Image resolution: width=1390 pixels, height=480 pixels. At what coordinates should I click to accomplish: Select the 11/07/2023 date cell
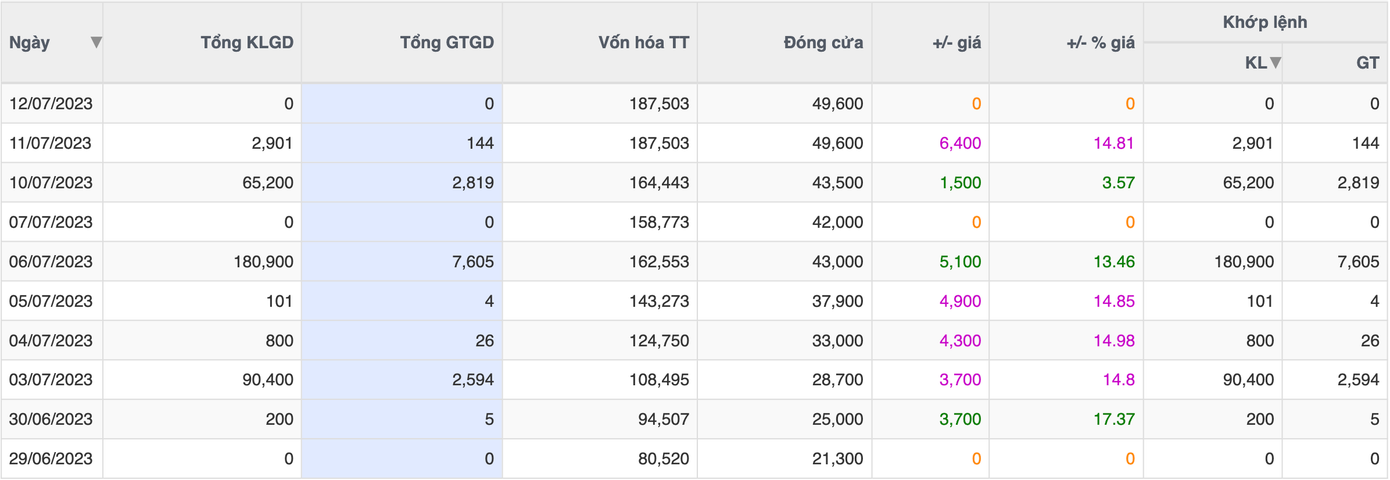pyautogui.click(x=50, y=143)
